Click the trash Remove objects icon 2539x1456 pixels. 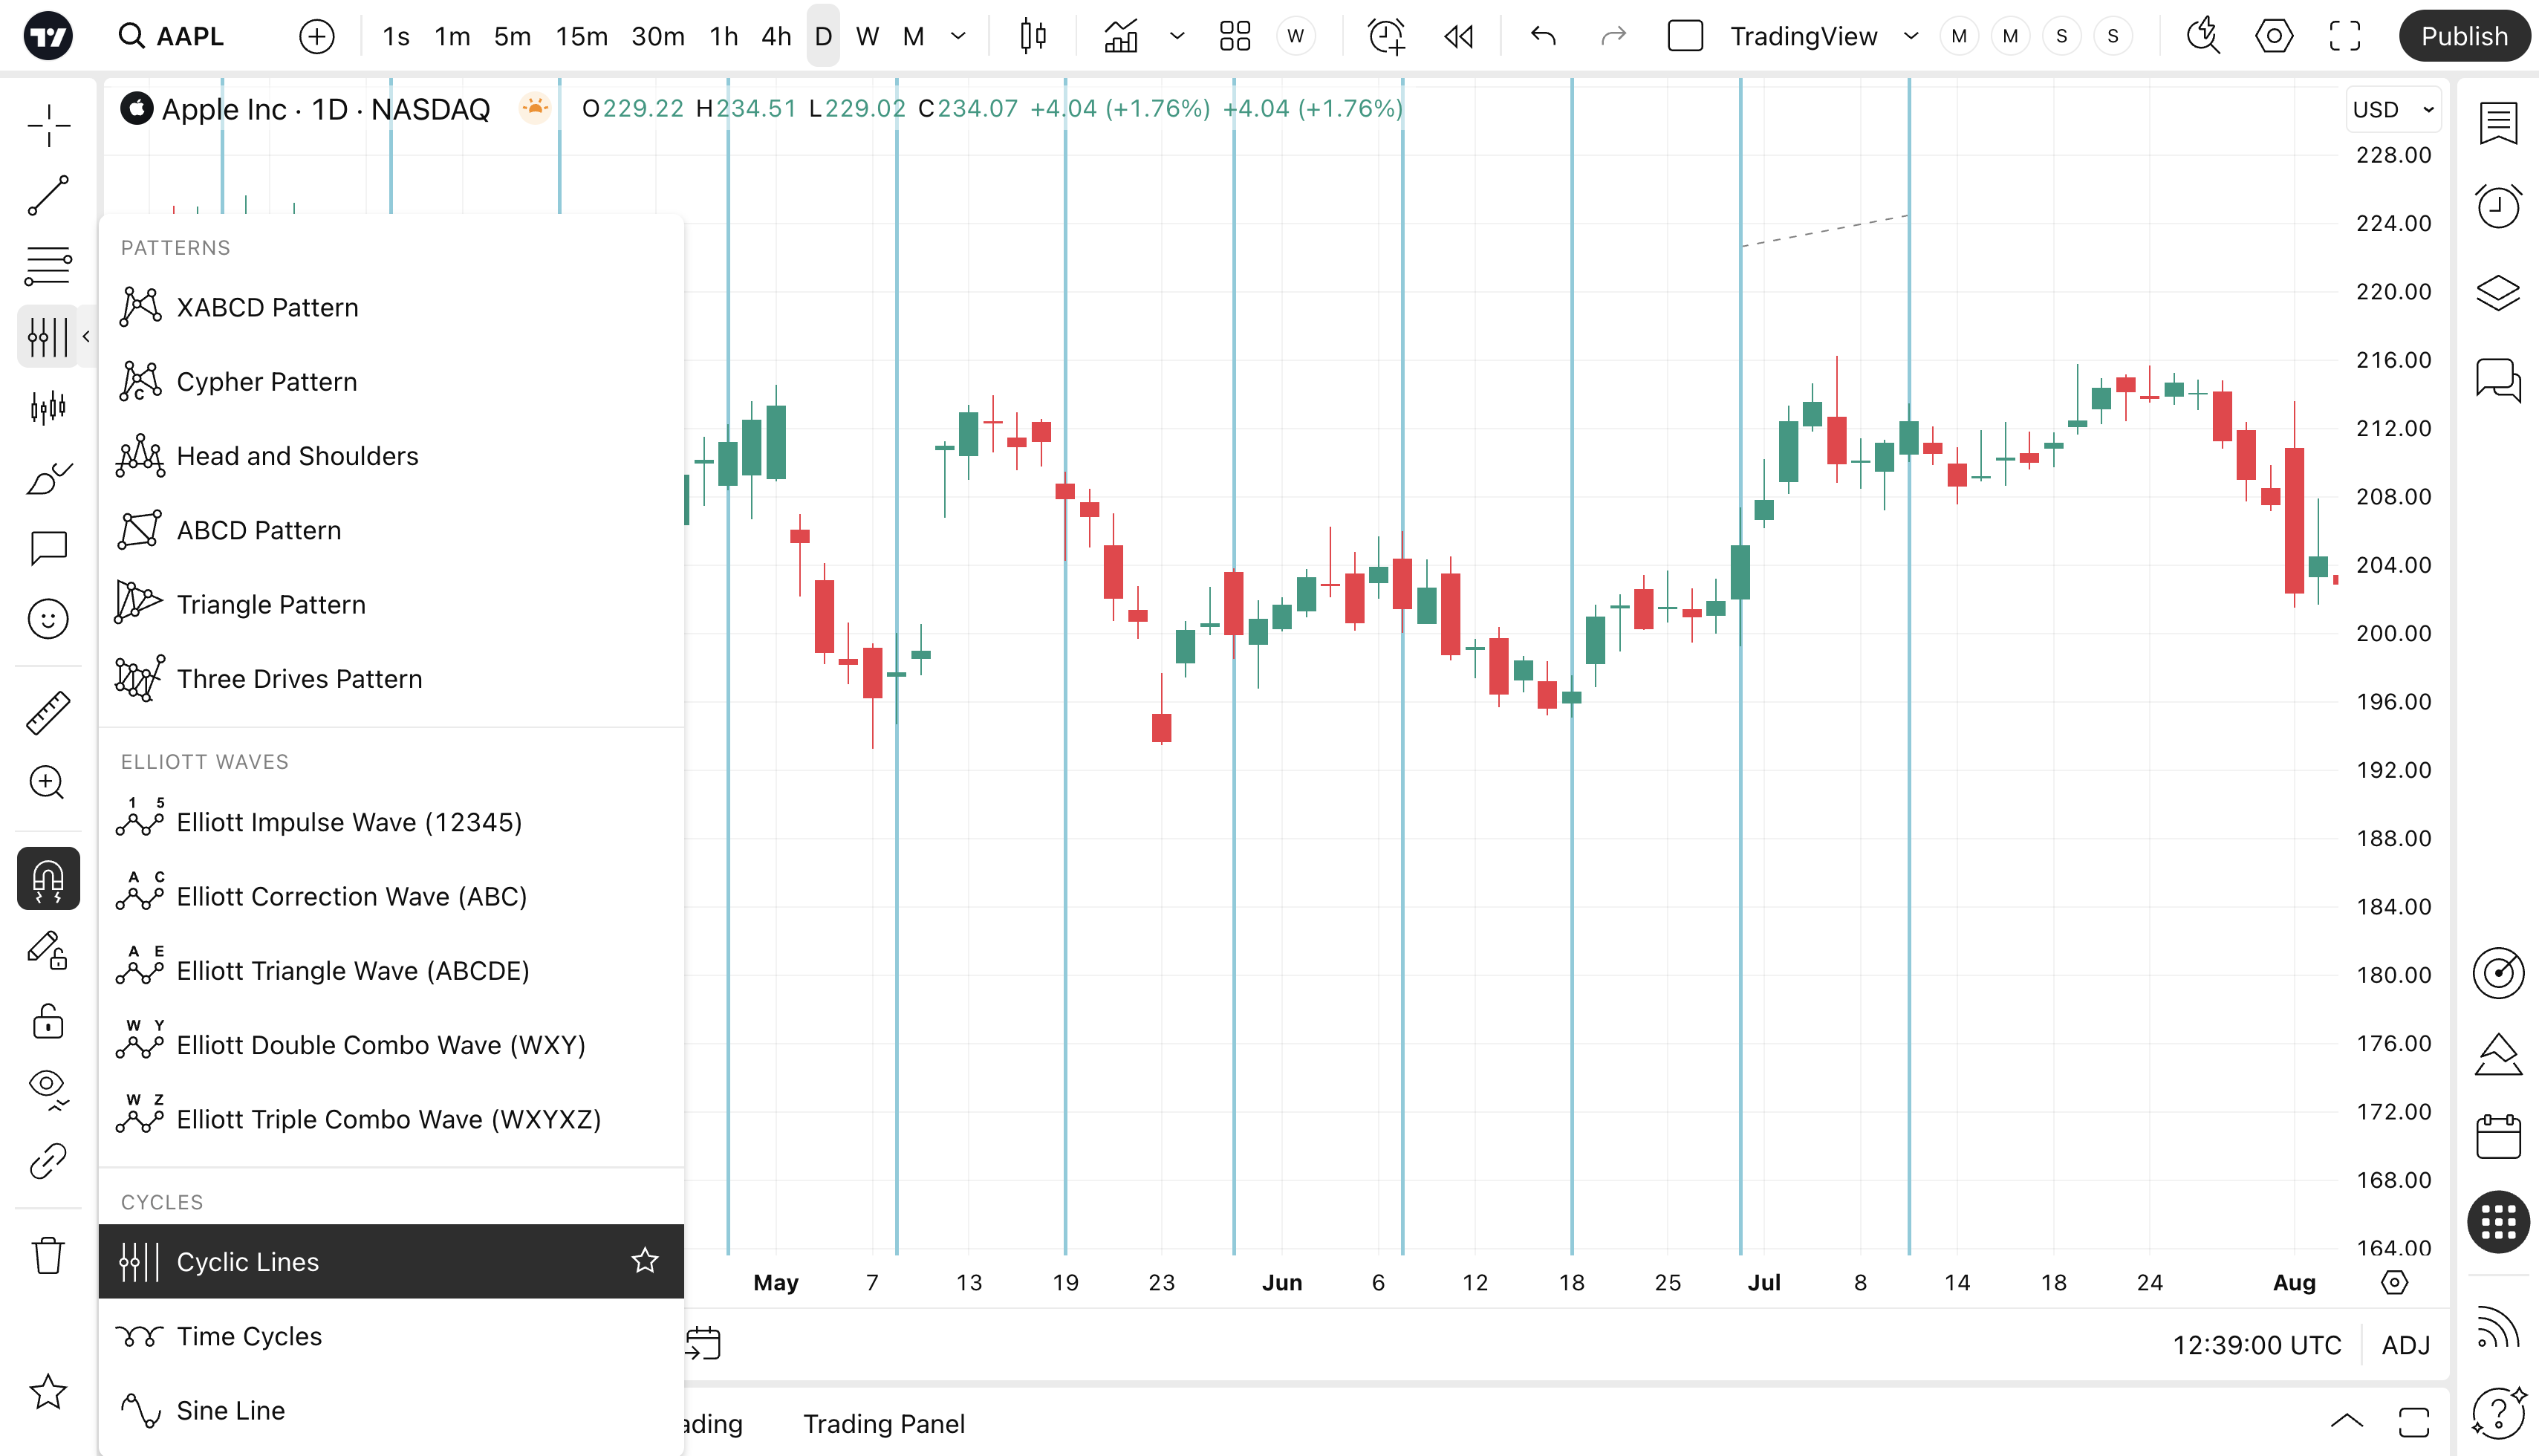click(48, 1255)
